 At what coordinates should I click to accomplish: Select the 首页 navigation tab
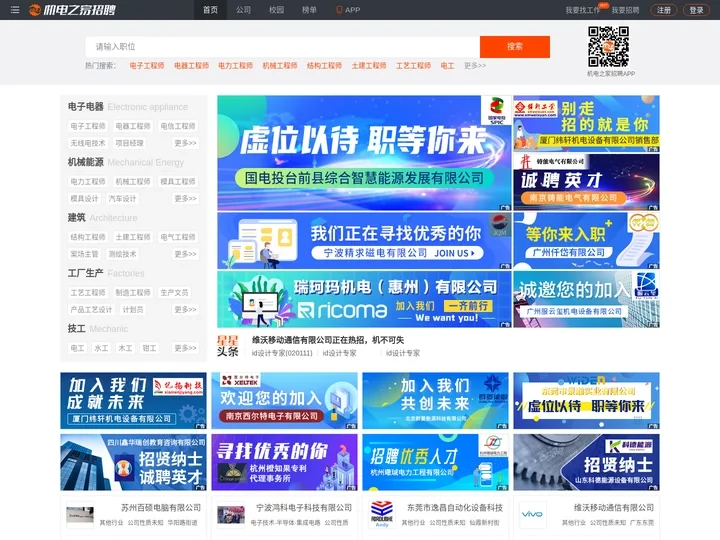(x=210, y=10)
